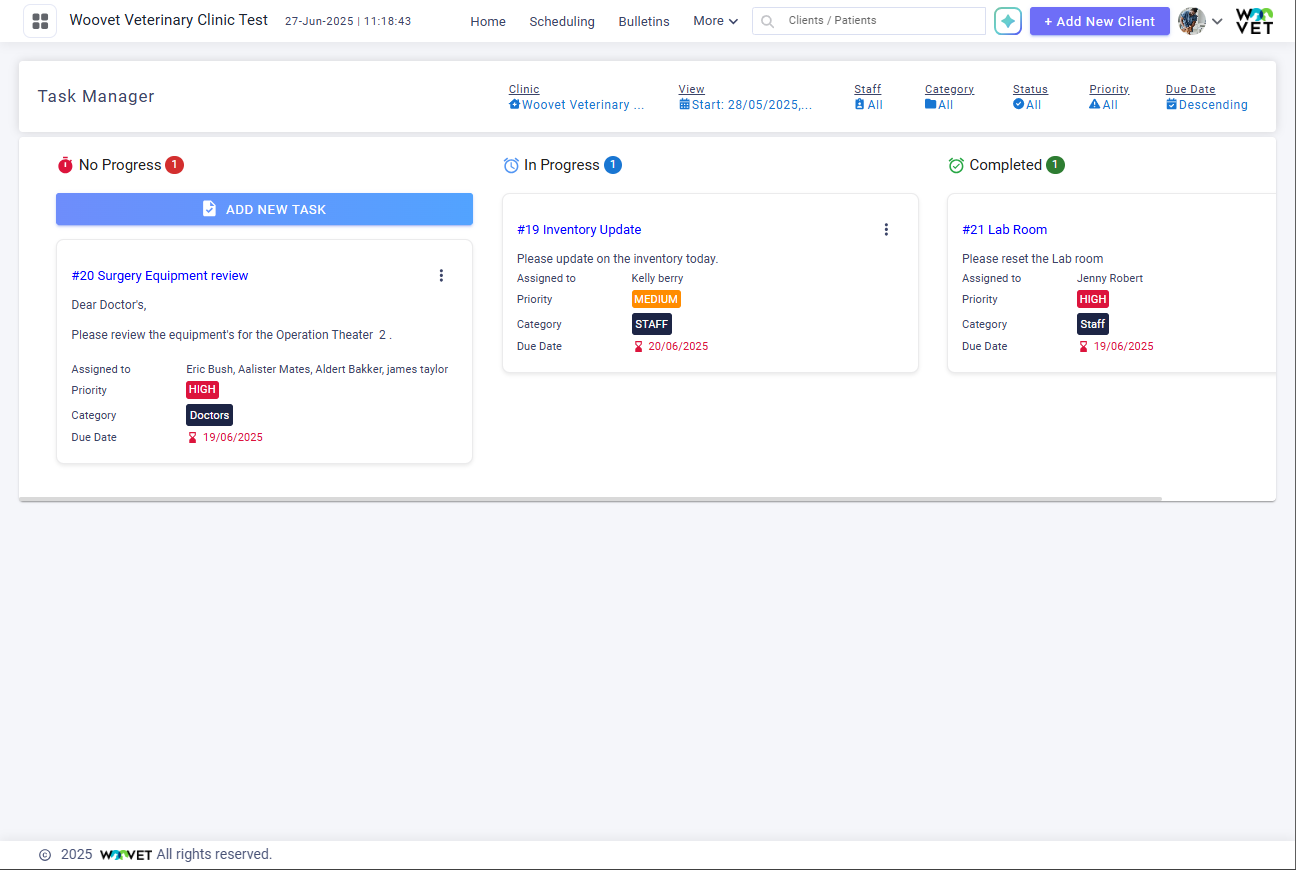Select the calendar icon beside View filter

[x=686, y=104]
